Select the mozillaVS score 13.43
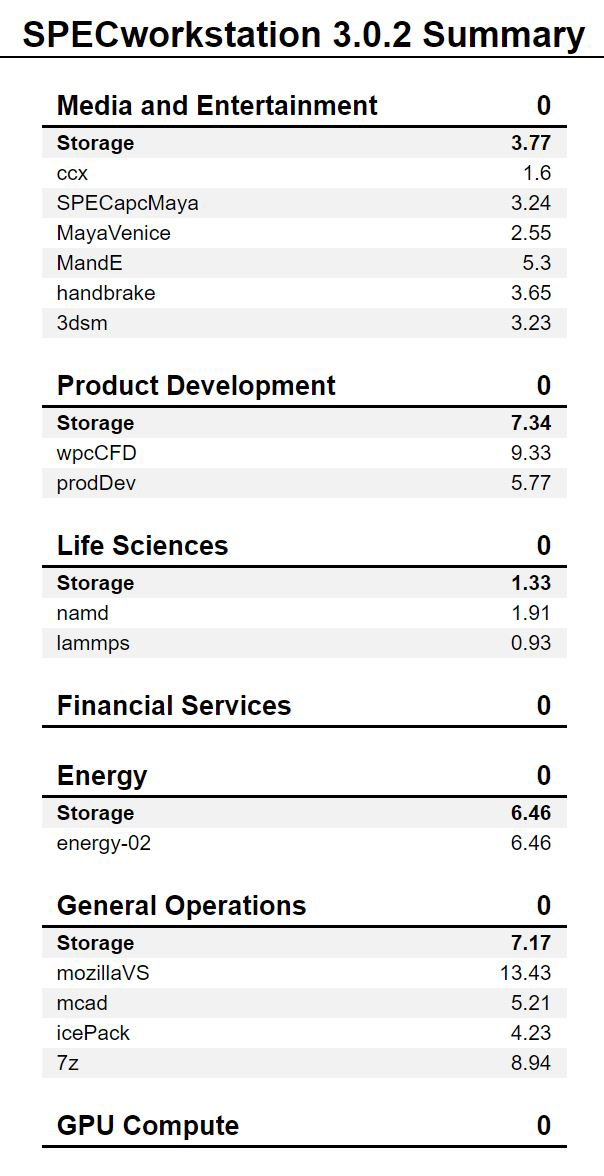This screenshot has height=1176, width=604. tap(525, 973)
